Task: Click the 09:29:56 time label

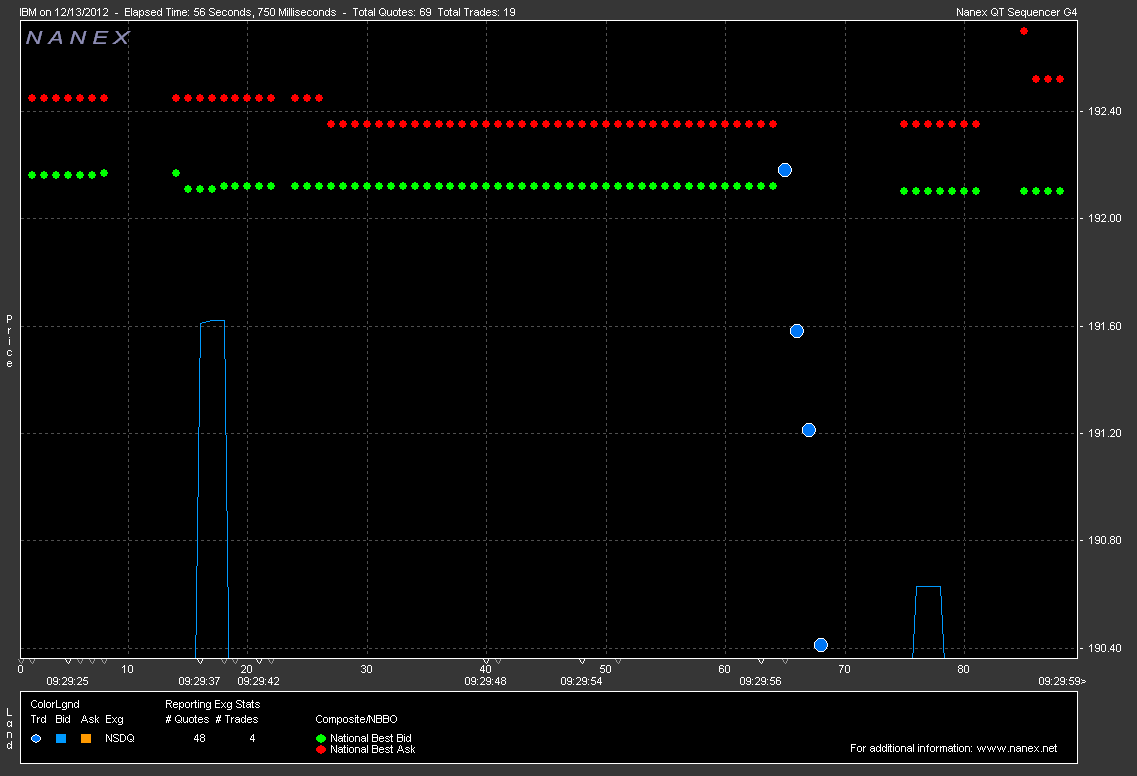Action: click(x=760, y=681)
